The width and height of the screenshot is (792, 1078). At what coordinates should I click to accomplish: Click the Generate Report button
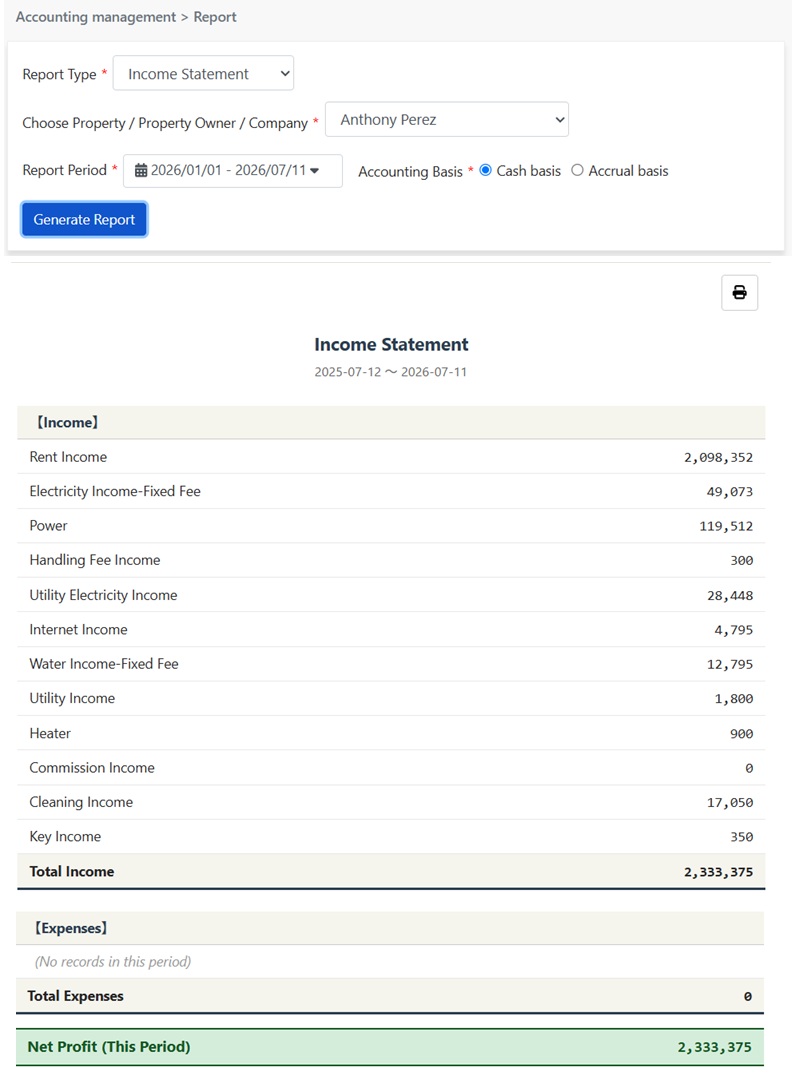(x=84, y=219)
